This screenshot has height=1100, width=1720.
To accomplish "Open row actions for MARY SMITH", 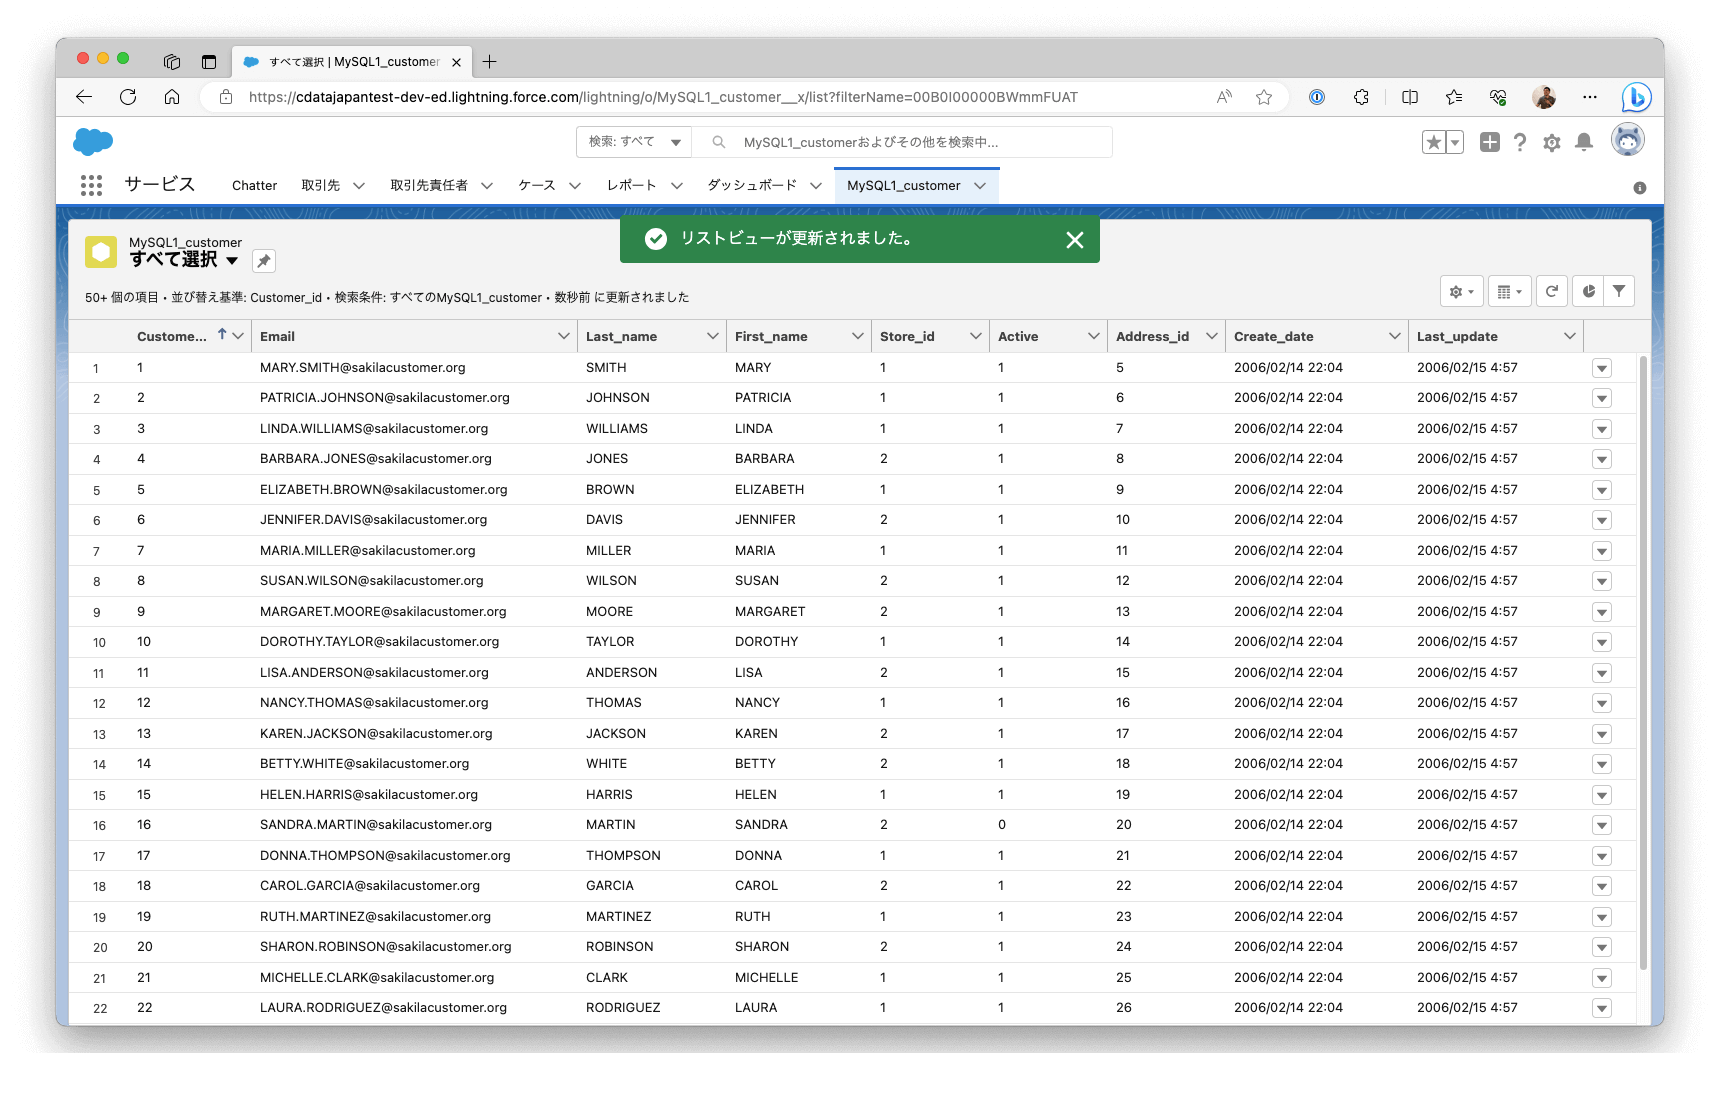I will coord(1602,368).
